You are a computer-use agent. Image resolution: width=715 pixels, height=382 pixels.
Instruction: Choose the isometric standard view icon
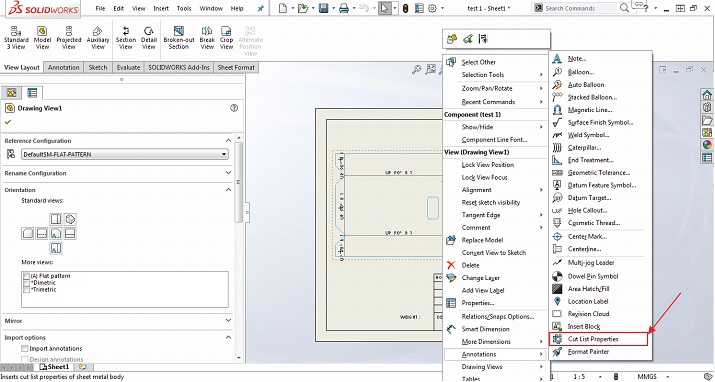pyautogui.click(x=70, y=219)
